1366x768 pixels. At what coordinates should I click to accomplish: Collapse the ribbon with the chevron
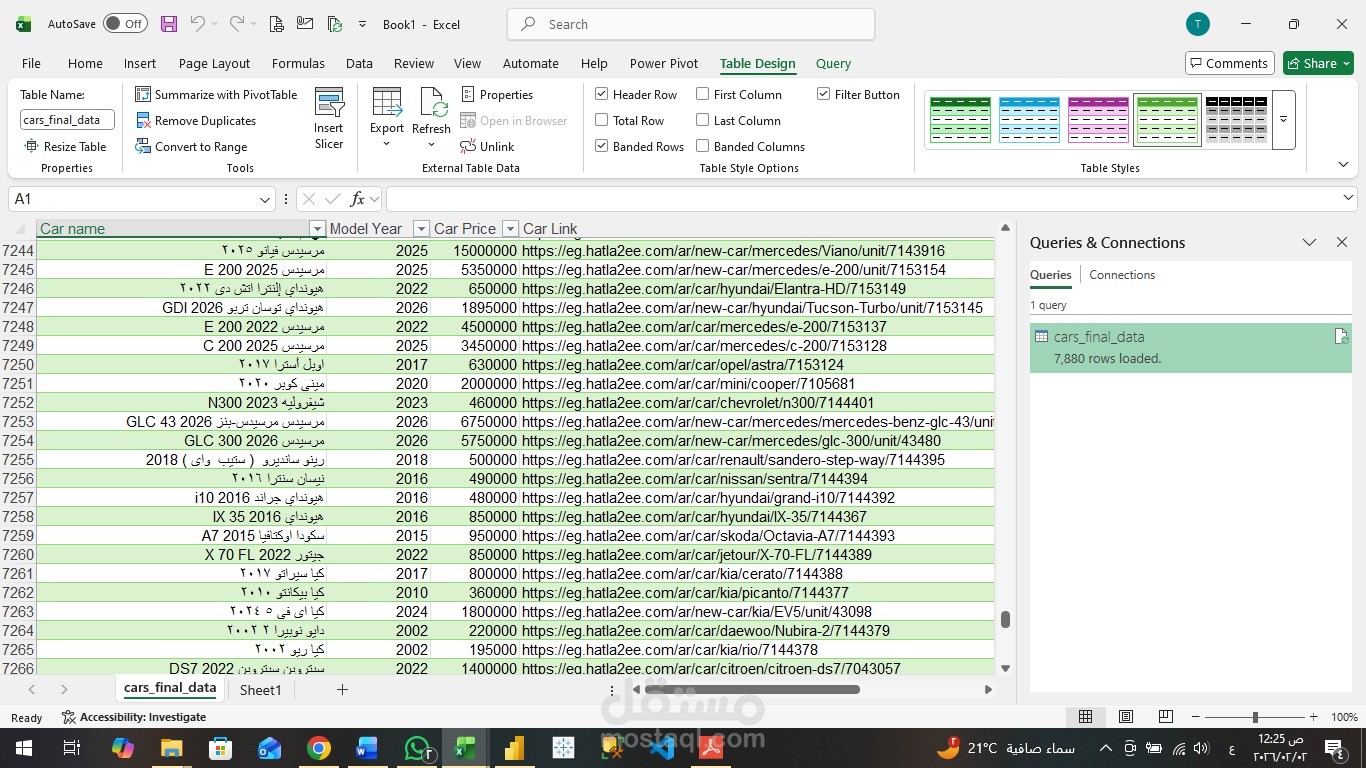click(x=1343, y=165)
